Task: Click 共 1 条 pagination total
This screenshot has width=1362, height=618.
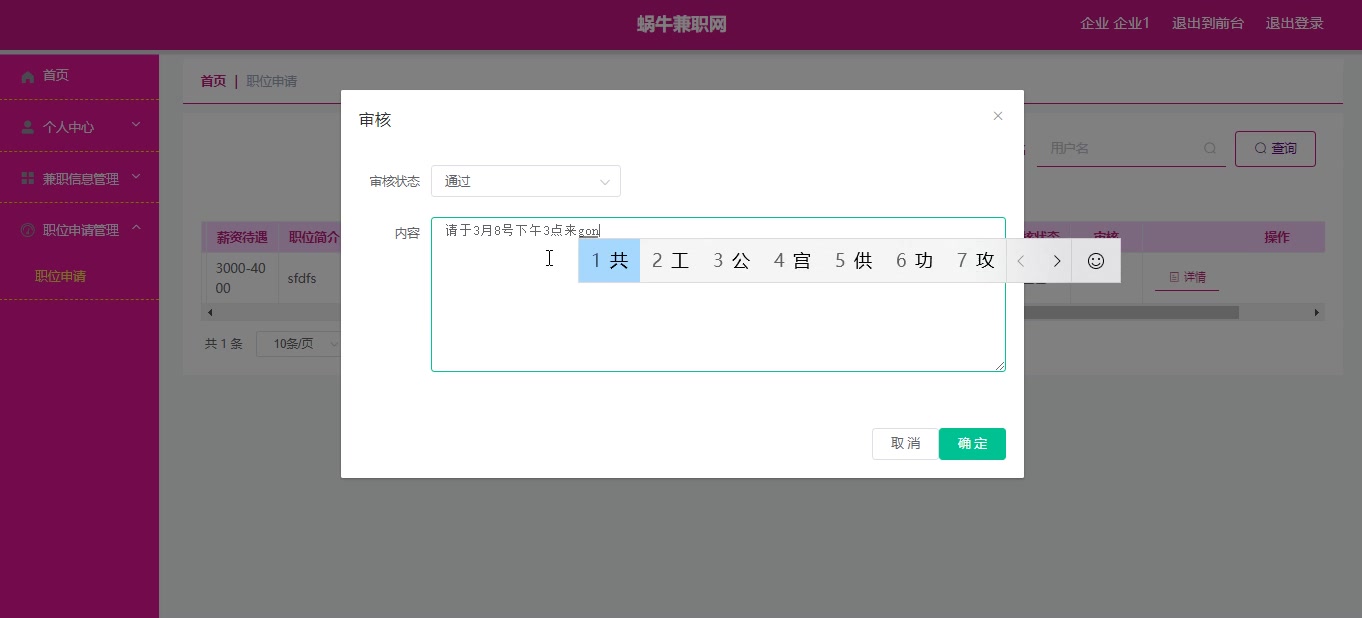Action: coord(224,343)
